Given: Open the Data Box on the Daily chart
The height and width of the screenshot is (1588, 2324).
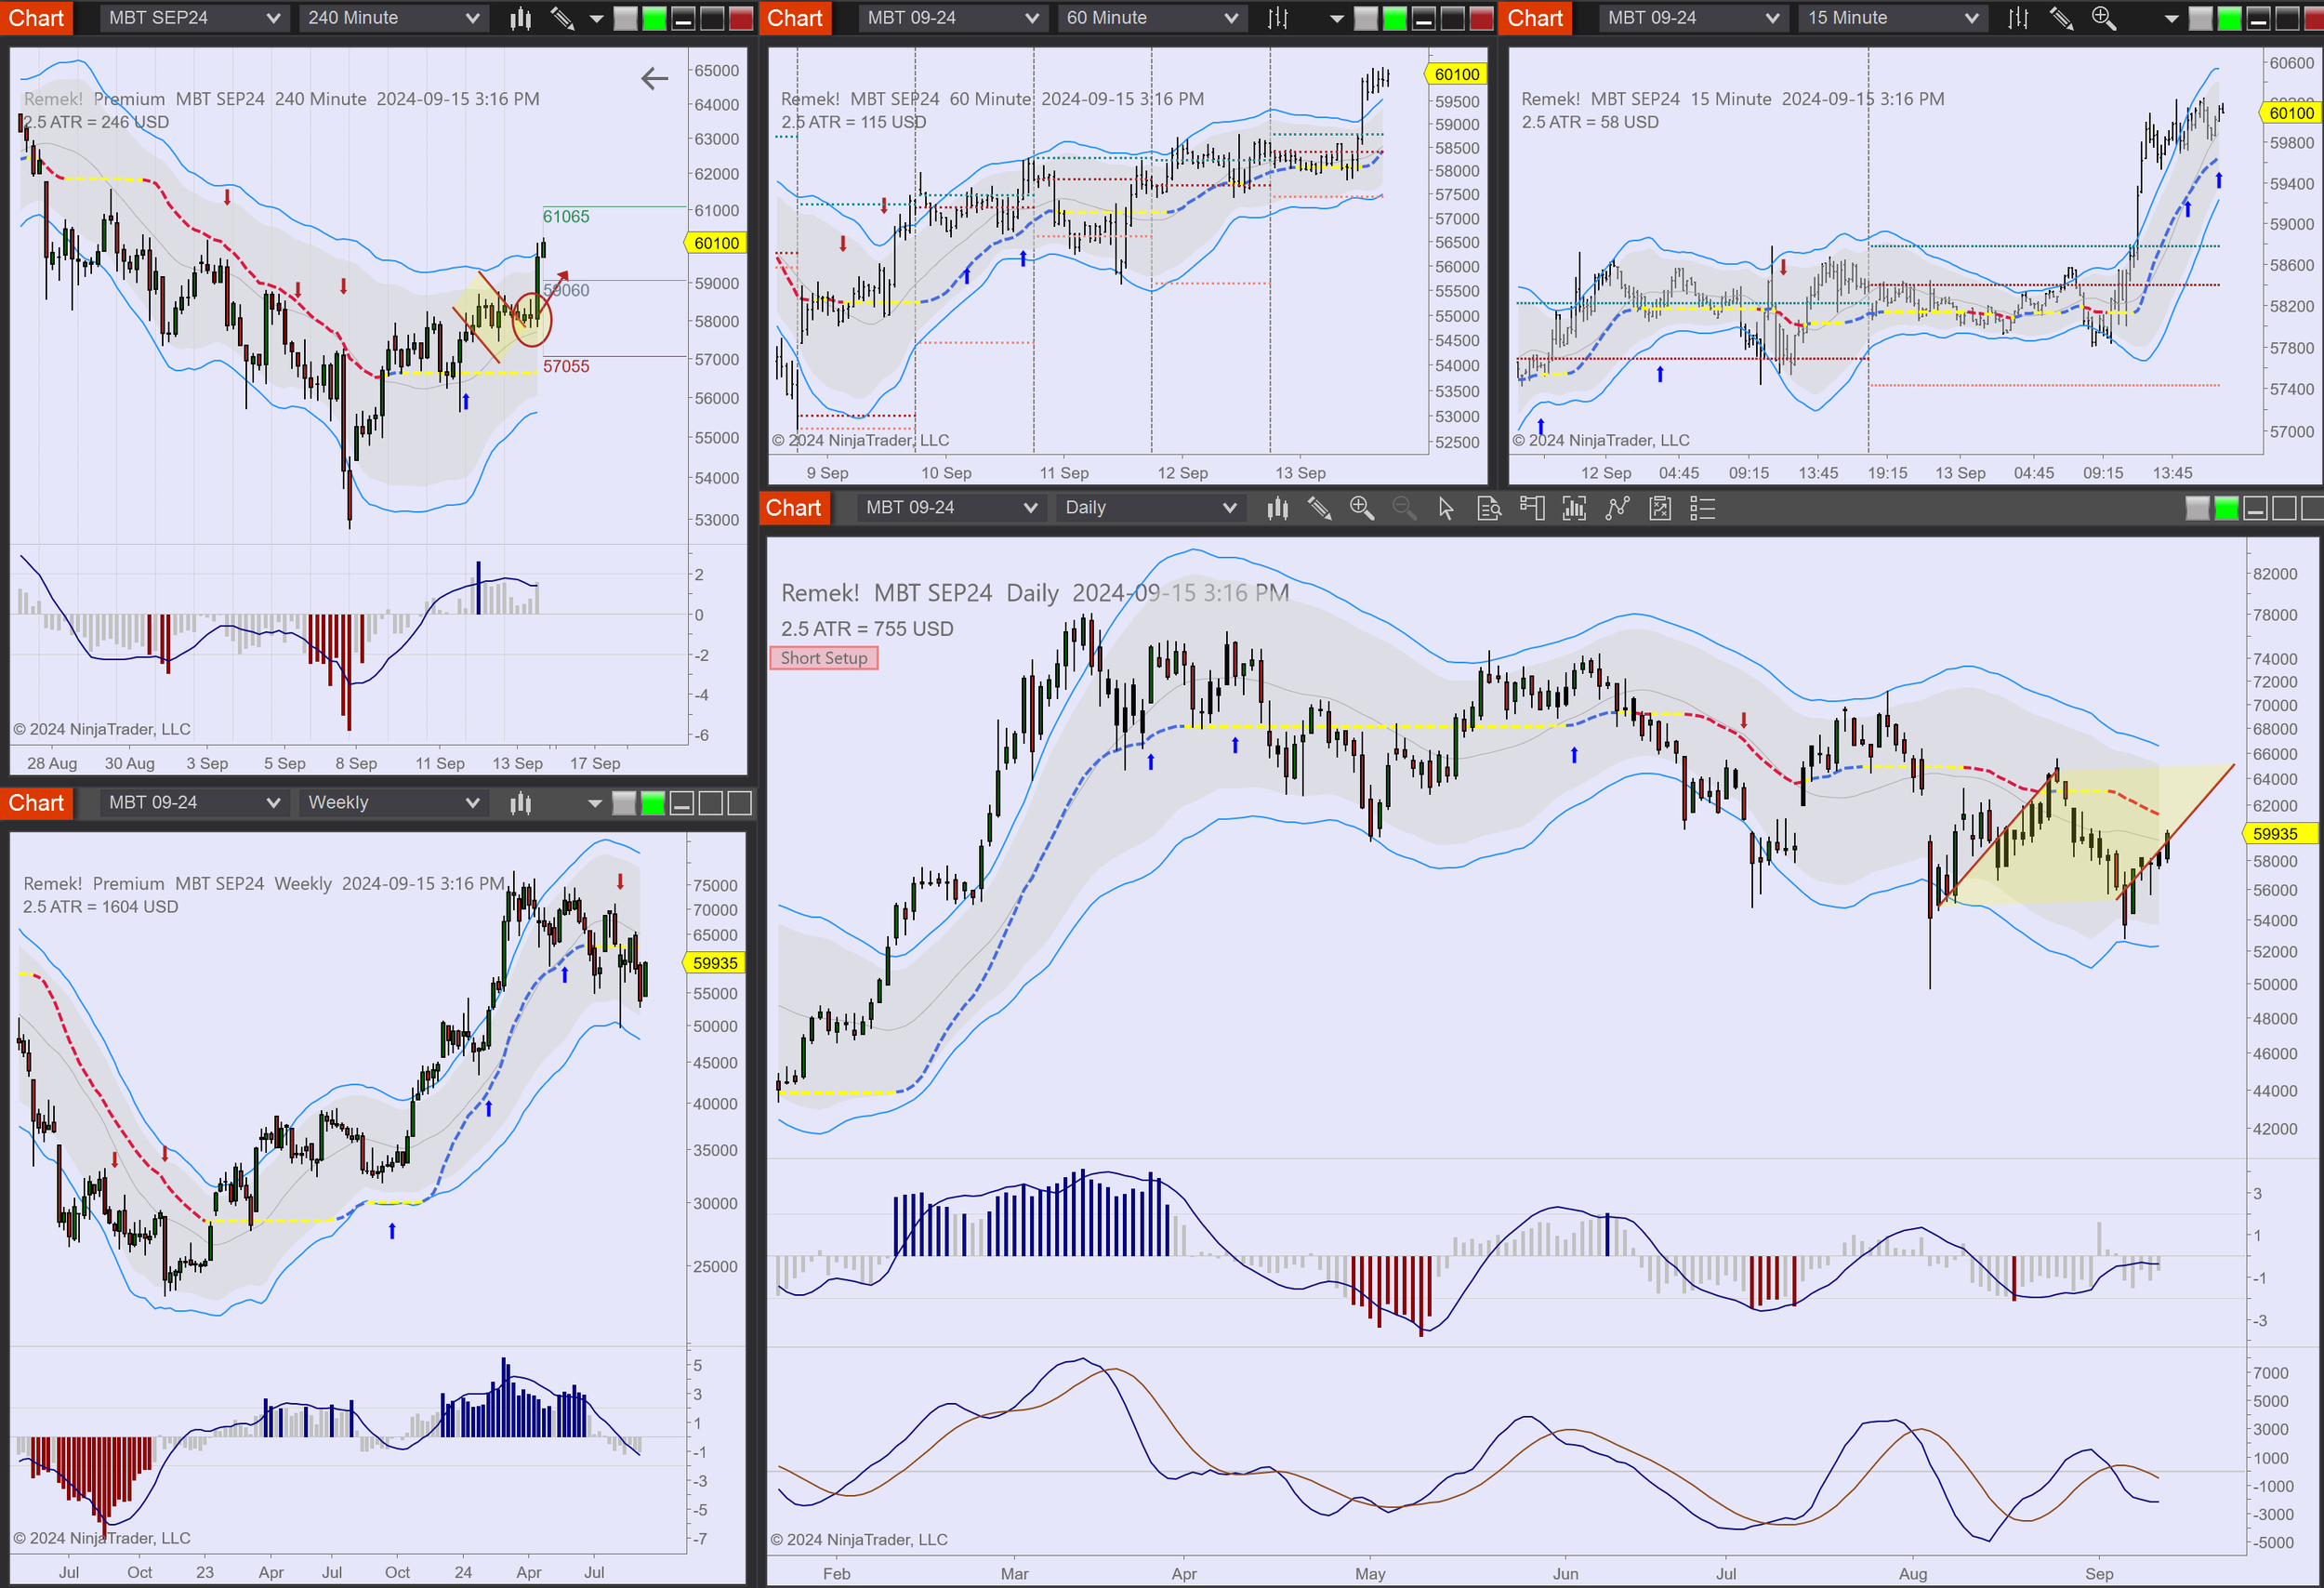Looking at the screenshot, I should pos(1489,509).
